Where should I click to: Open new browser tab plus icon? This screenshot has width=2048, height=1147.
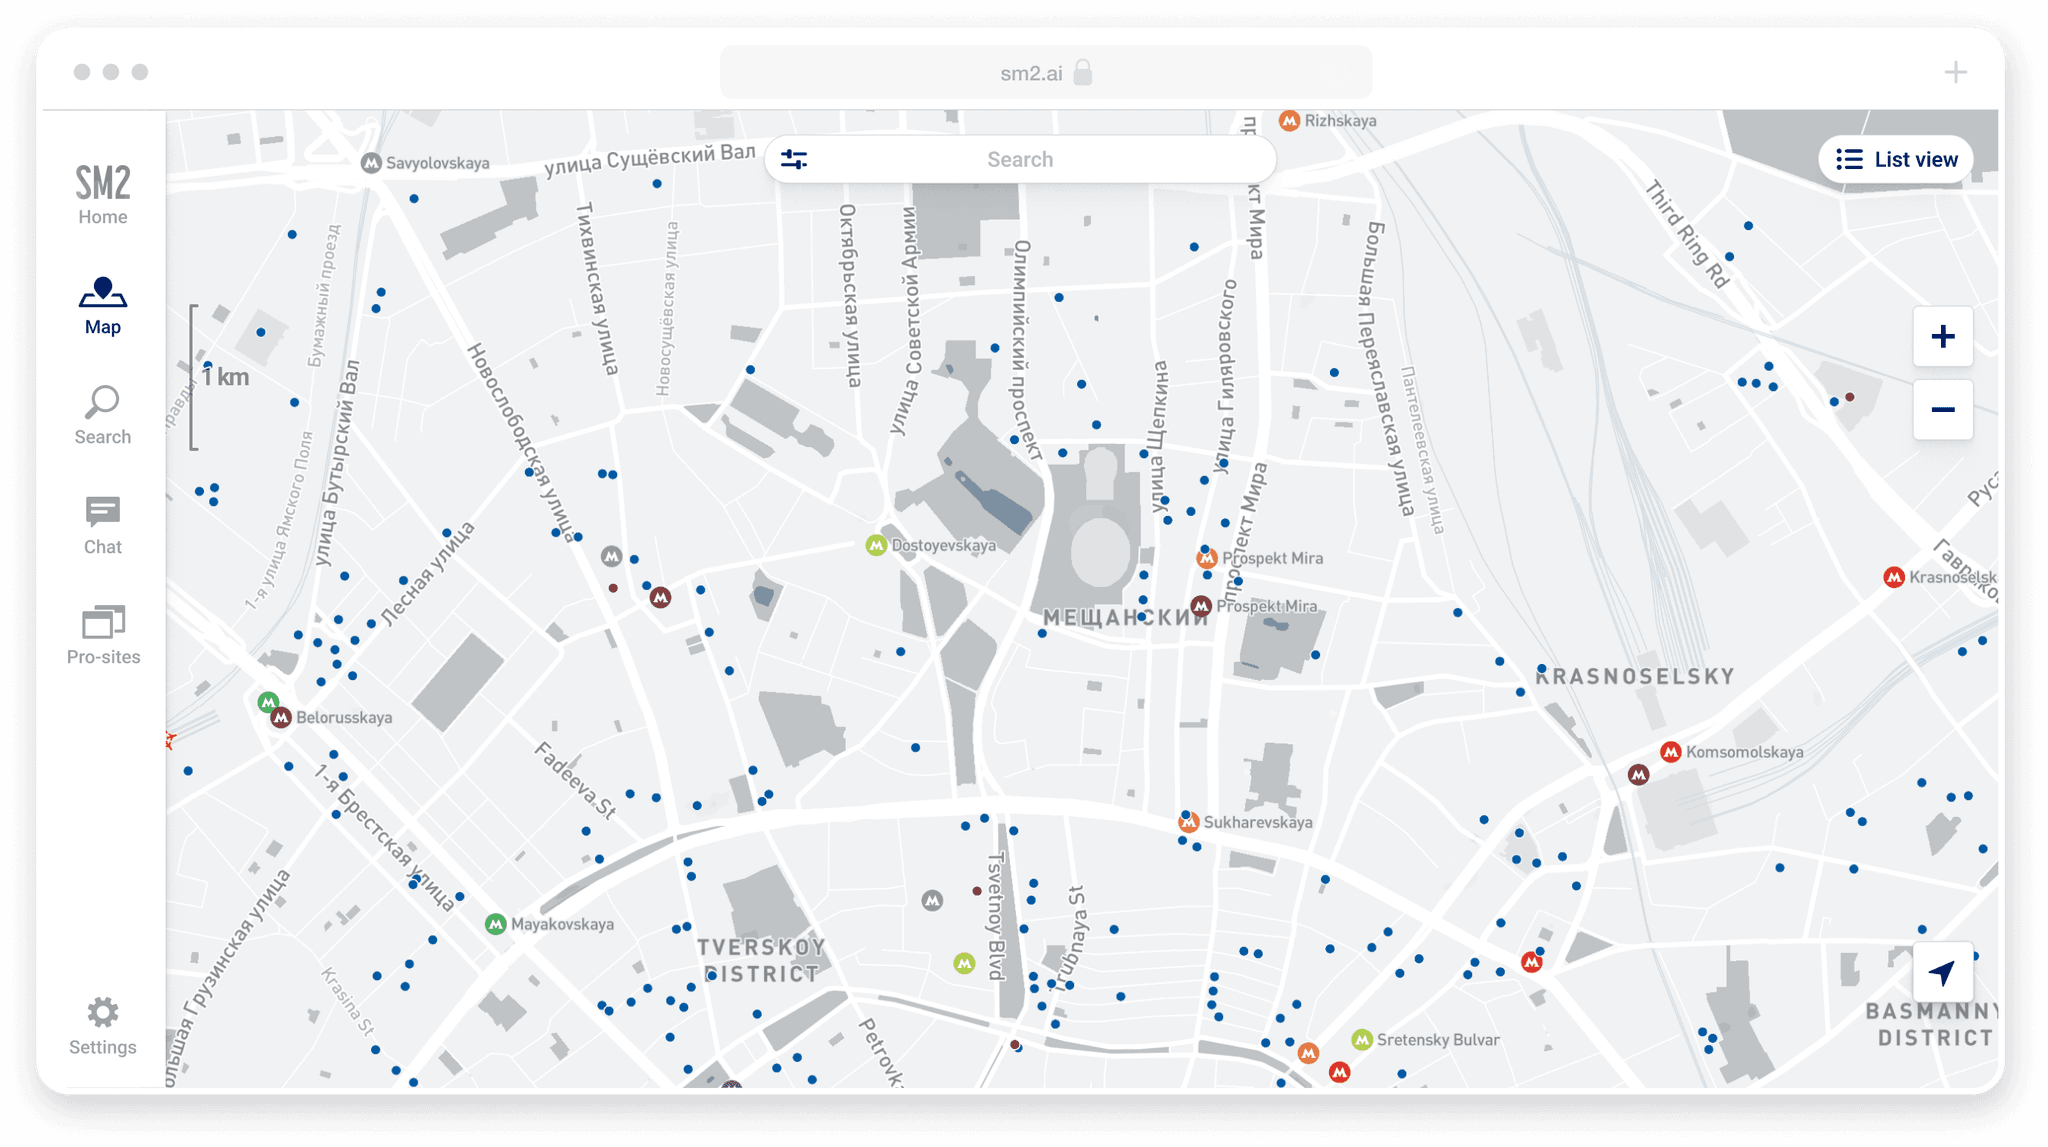coord(1955,72)
